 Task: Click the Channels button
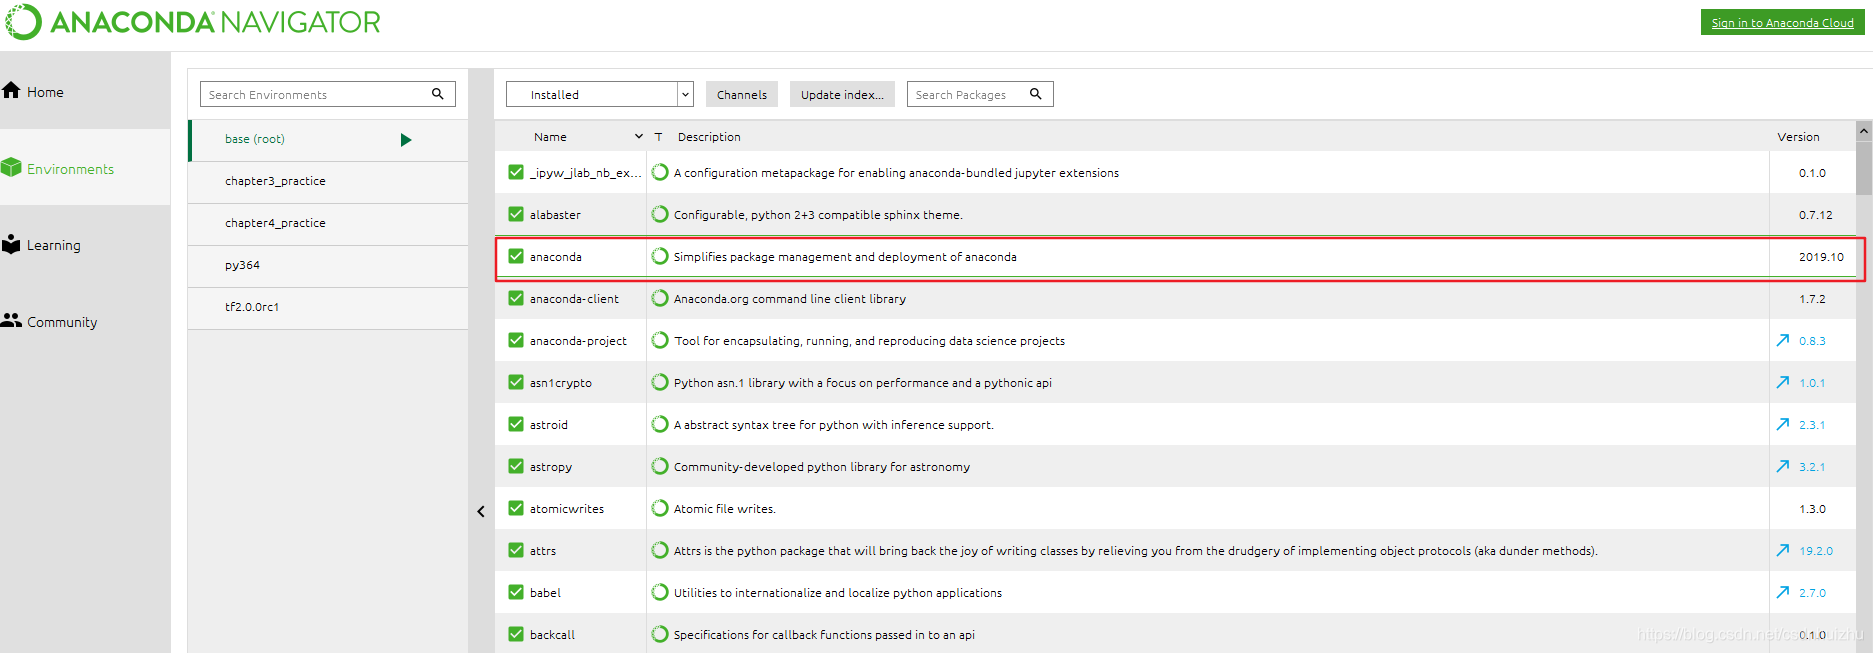[742, 94]
